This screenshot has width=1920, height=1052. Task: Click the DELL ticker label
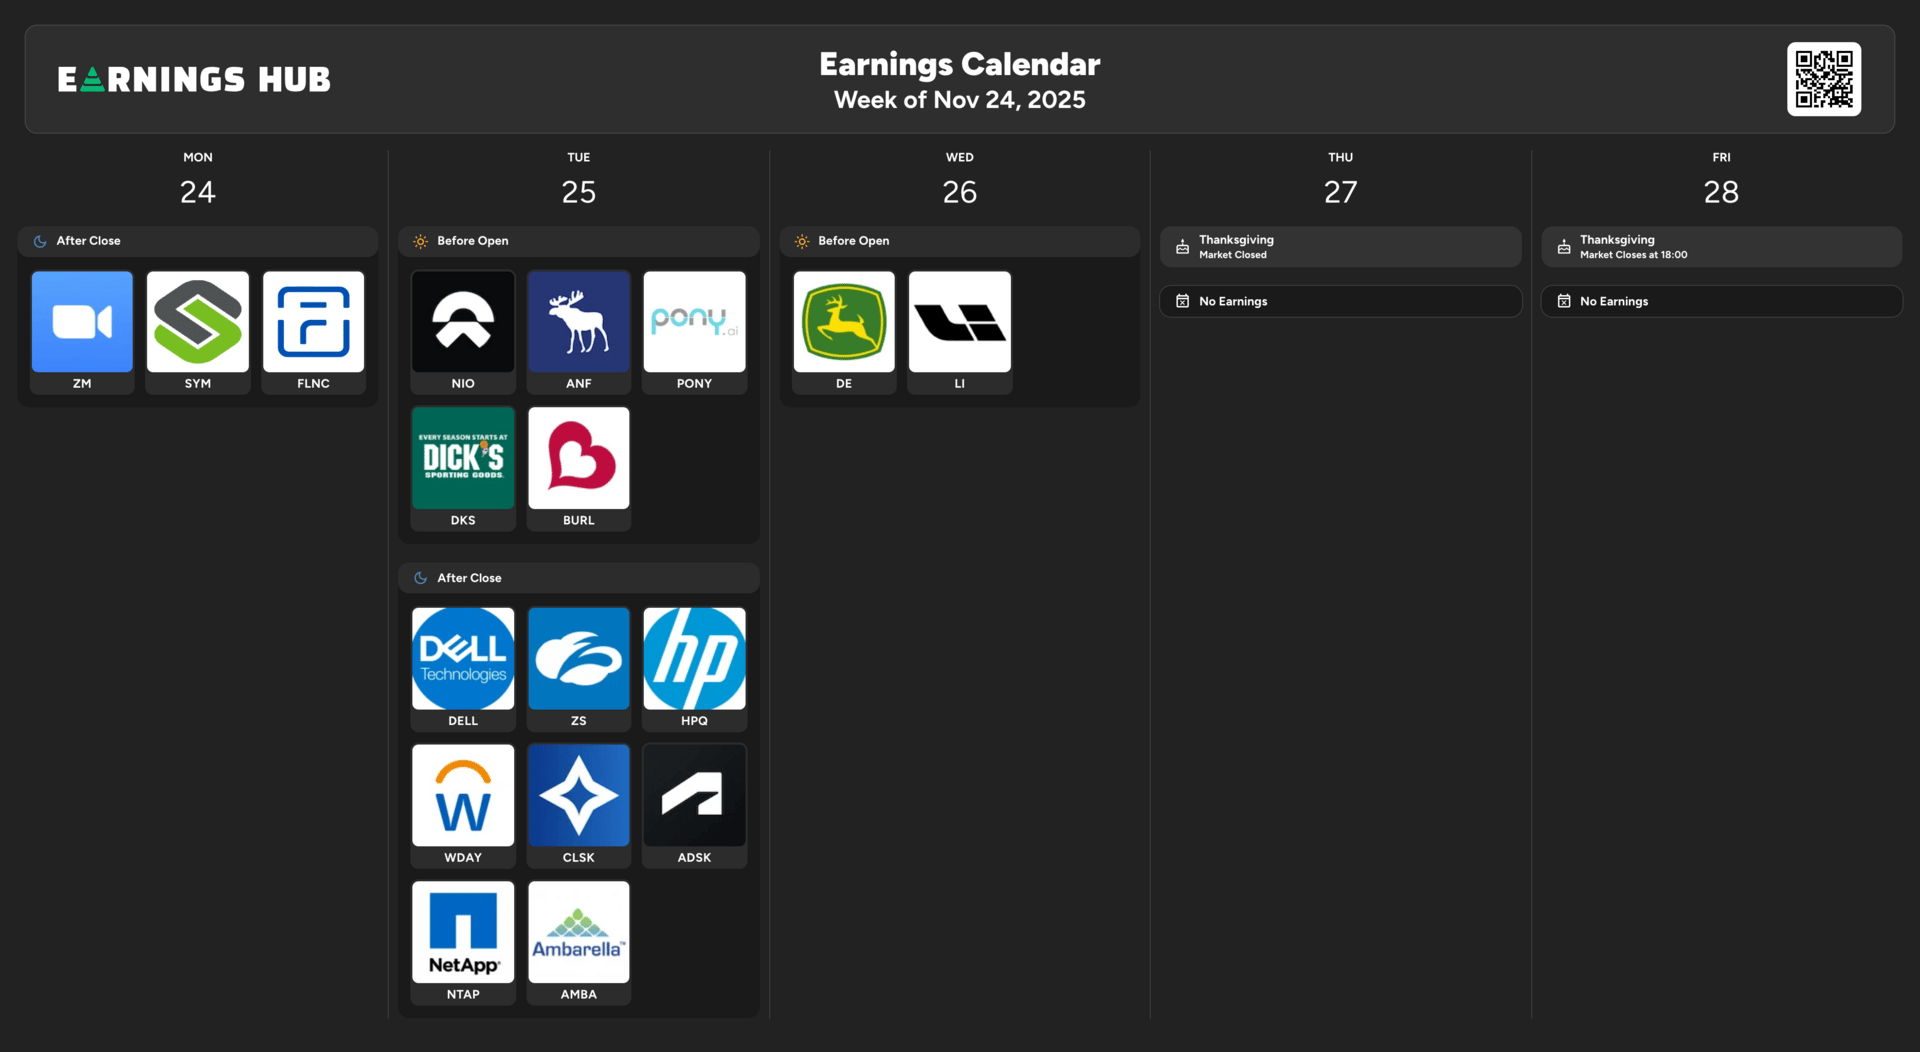463,721
